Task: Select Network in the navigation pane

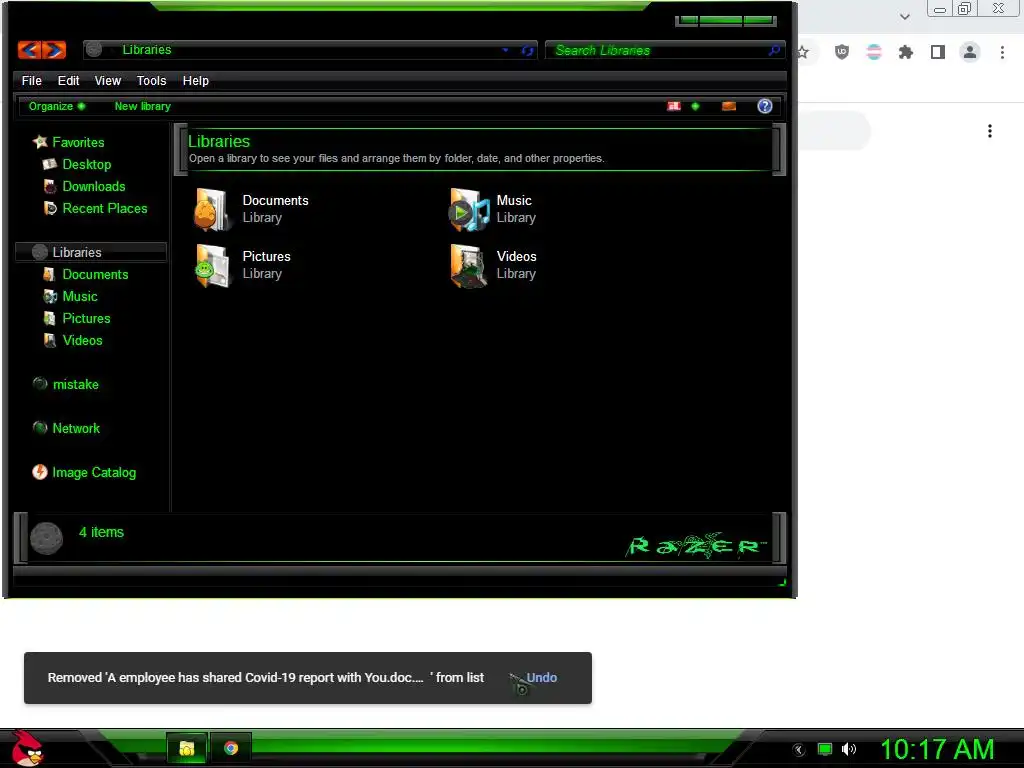Action: pos(76,428)
